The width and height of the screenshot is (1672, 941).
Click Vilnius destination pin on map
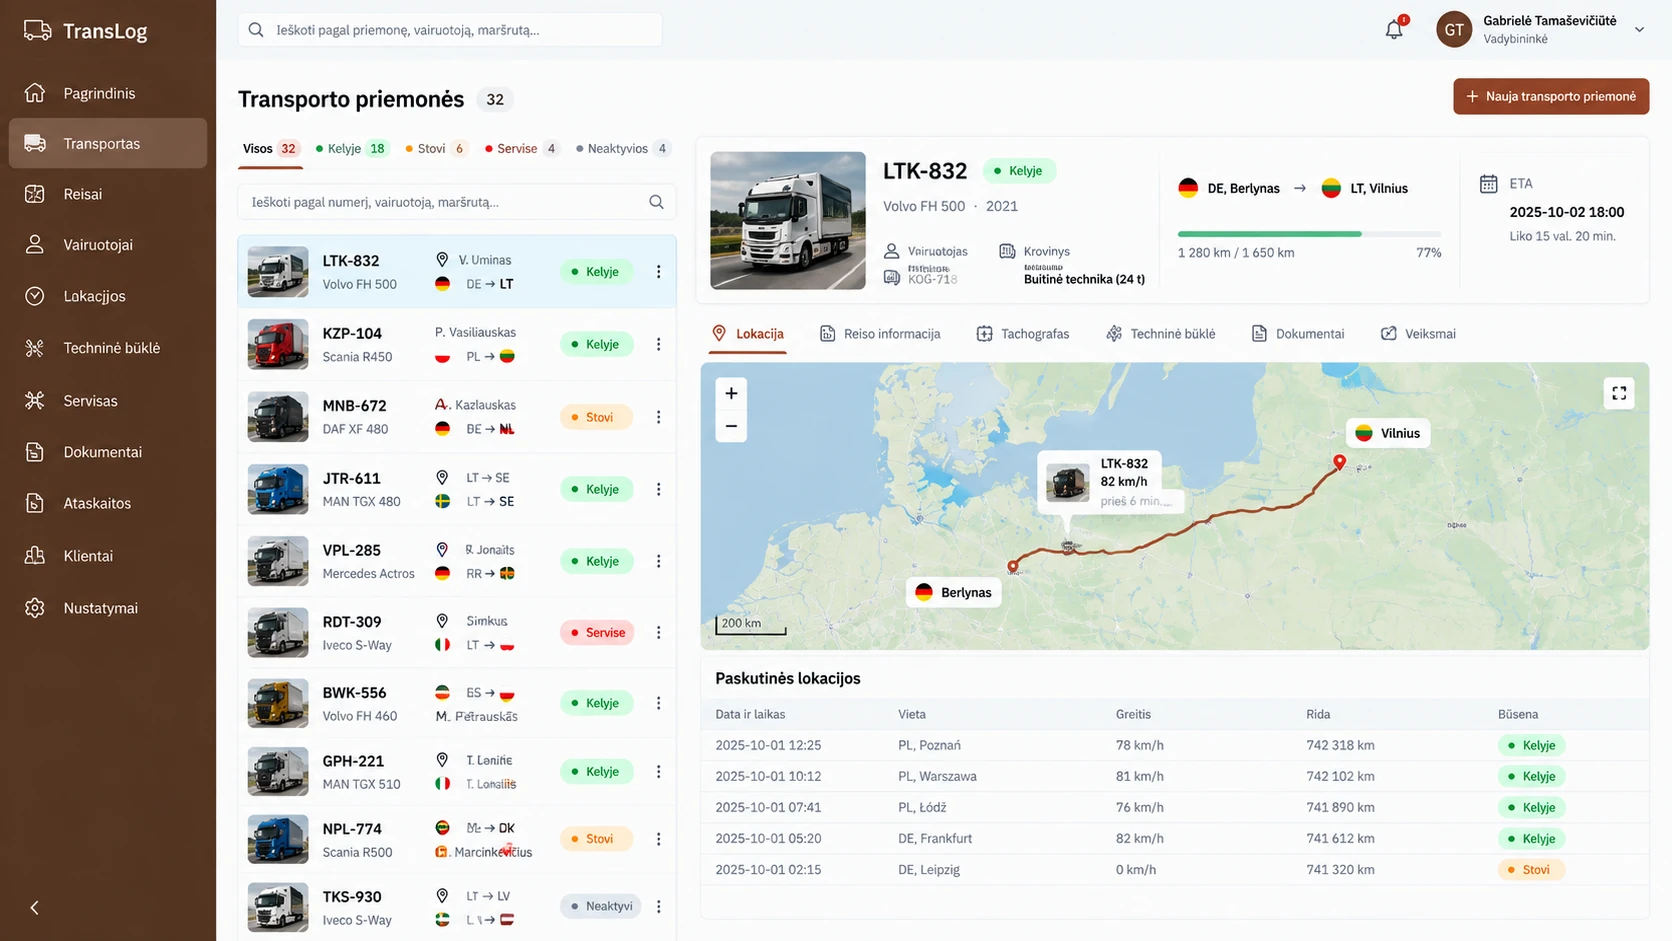pyautogui.click(x=1339, y=462)
